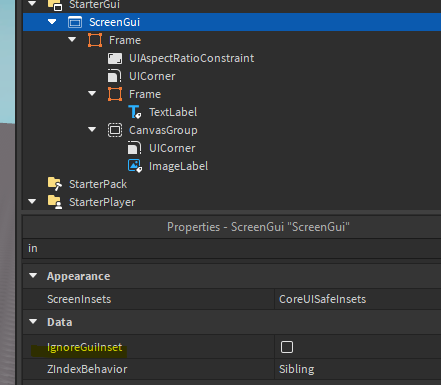Viewport: 441px width, 385px height.
Task: Select the StarterPack item
Action: pyautogui.click(x=98, y=184)
